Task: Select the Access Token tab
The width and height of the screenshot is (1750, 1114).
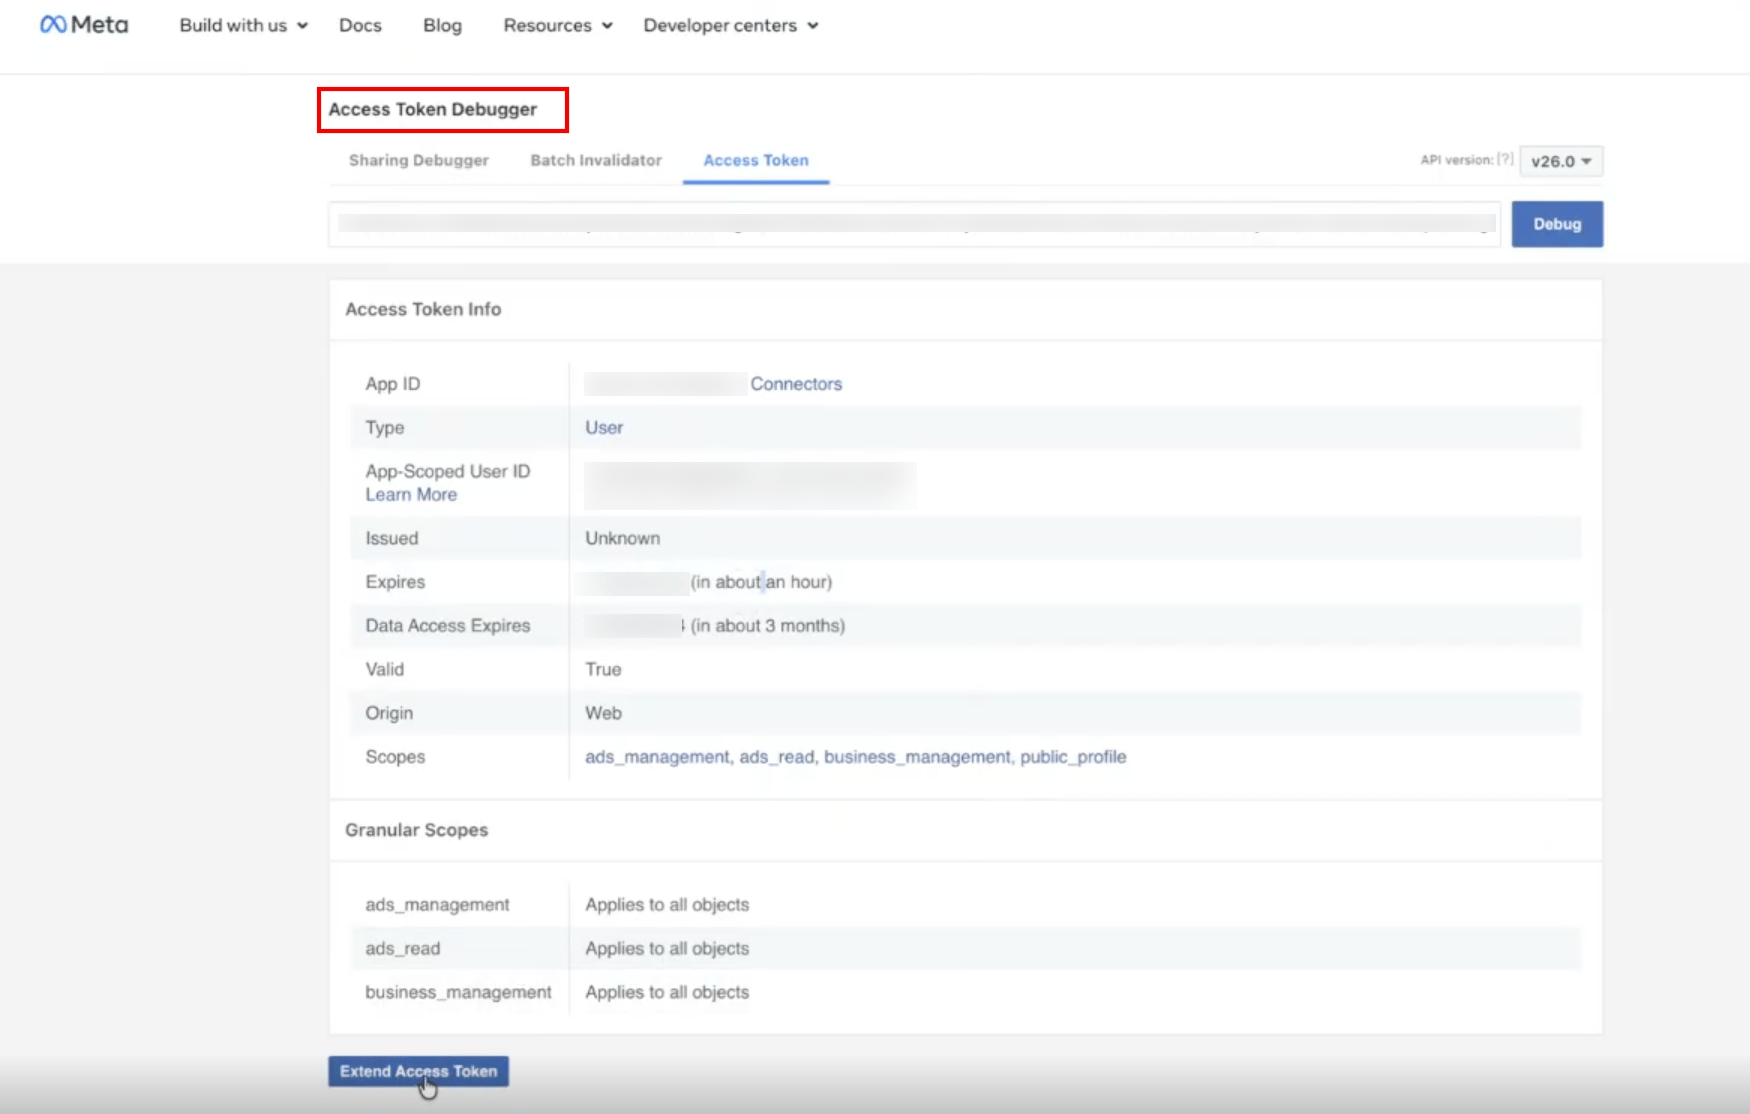Action: click(x=756, y=160)
